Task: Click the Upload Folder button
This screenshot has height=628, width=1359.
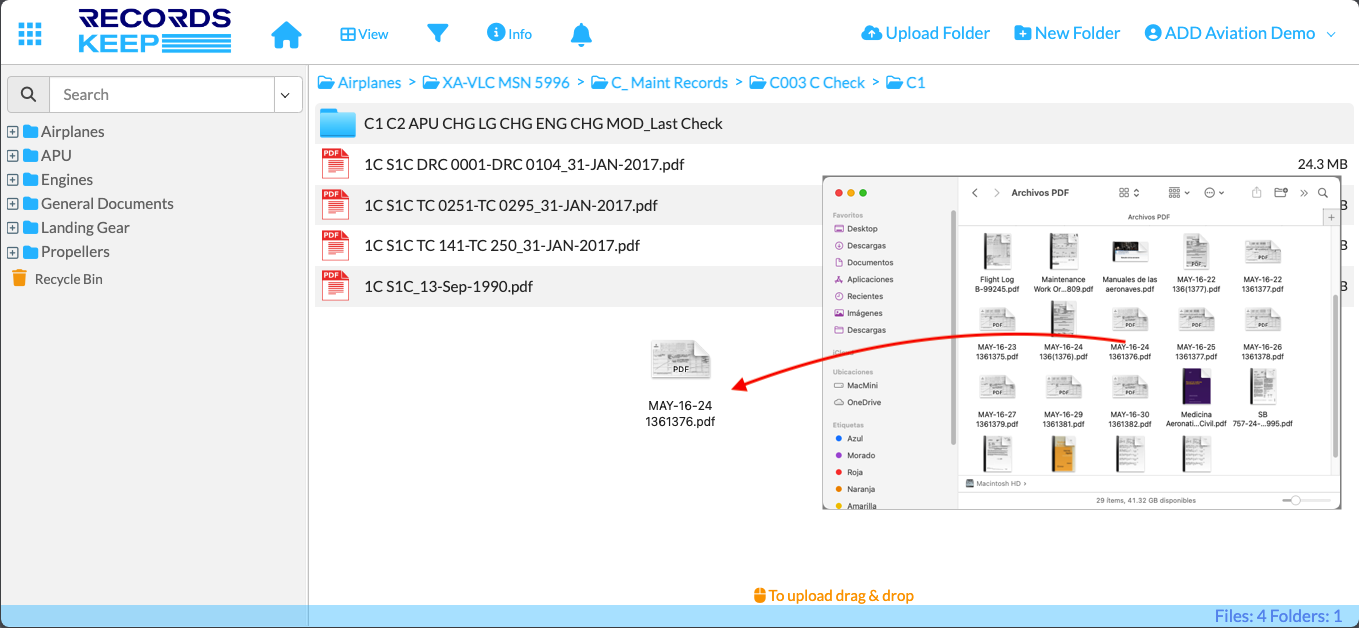Action: pos(925,33)
